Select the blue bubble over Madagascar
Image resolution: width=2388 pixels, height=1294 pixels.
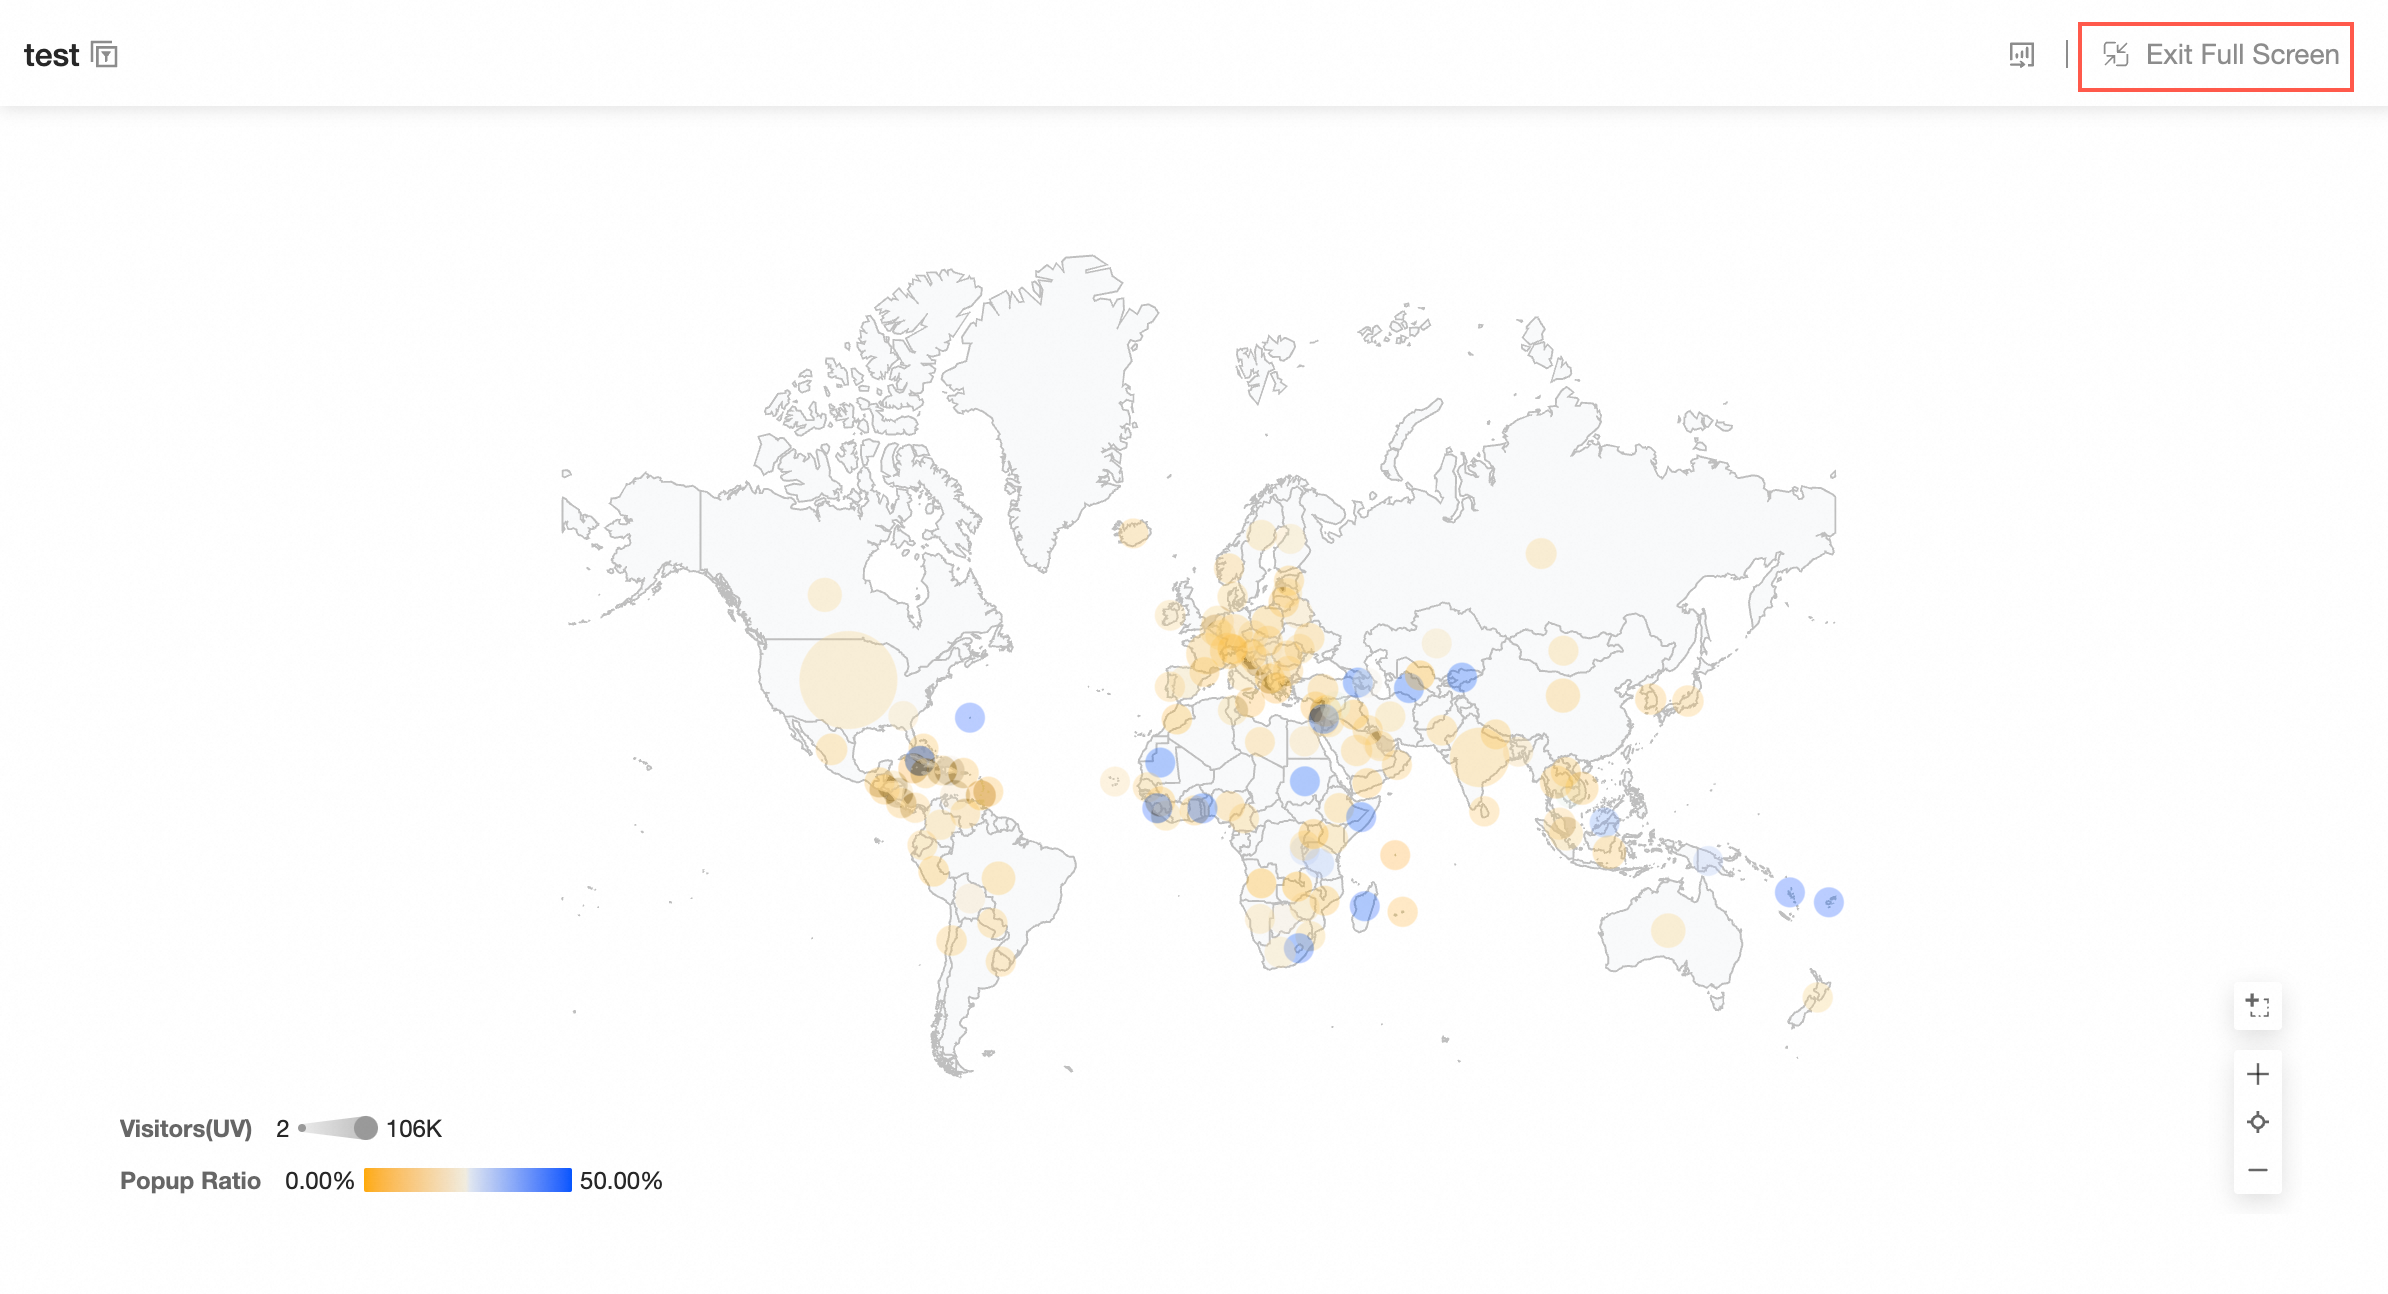(x=1365, y=907)
